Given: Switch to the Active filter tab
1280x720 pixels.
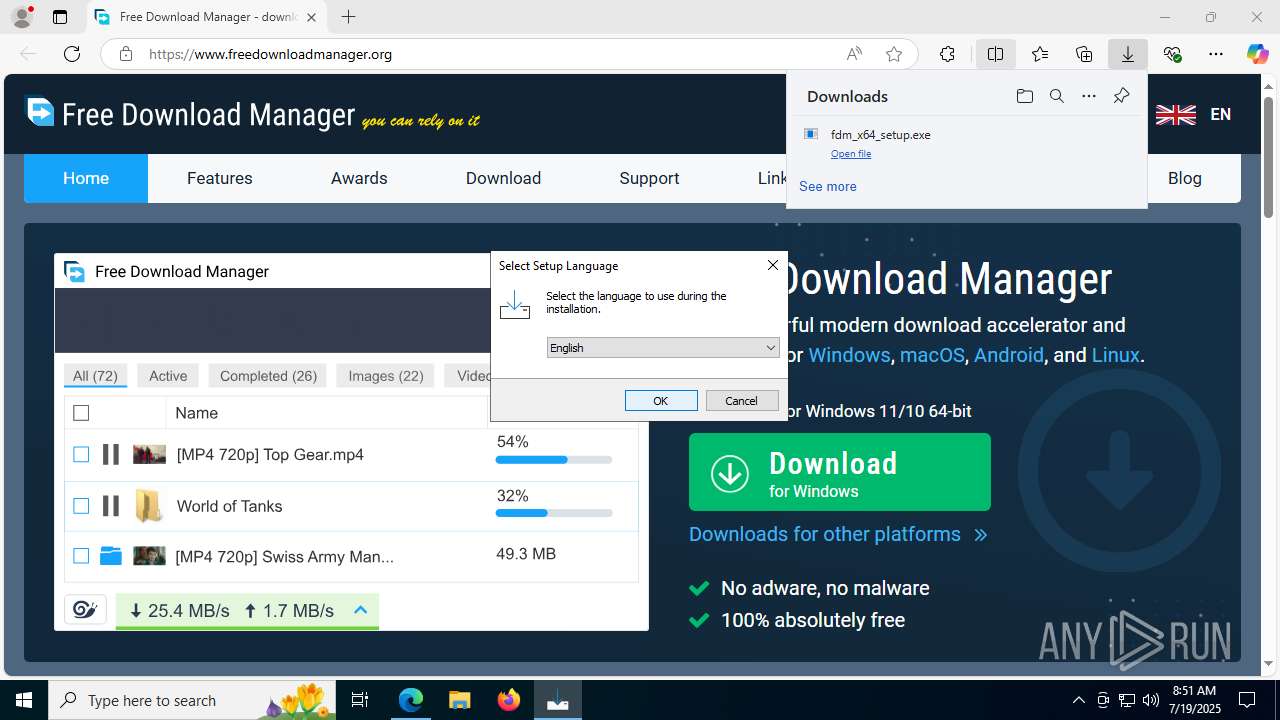Looking at the screenshot, I should coord(168,376).
